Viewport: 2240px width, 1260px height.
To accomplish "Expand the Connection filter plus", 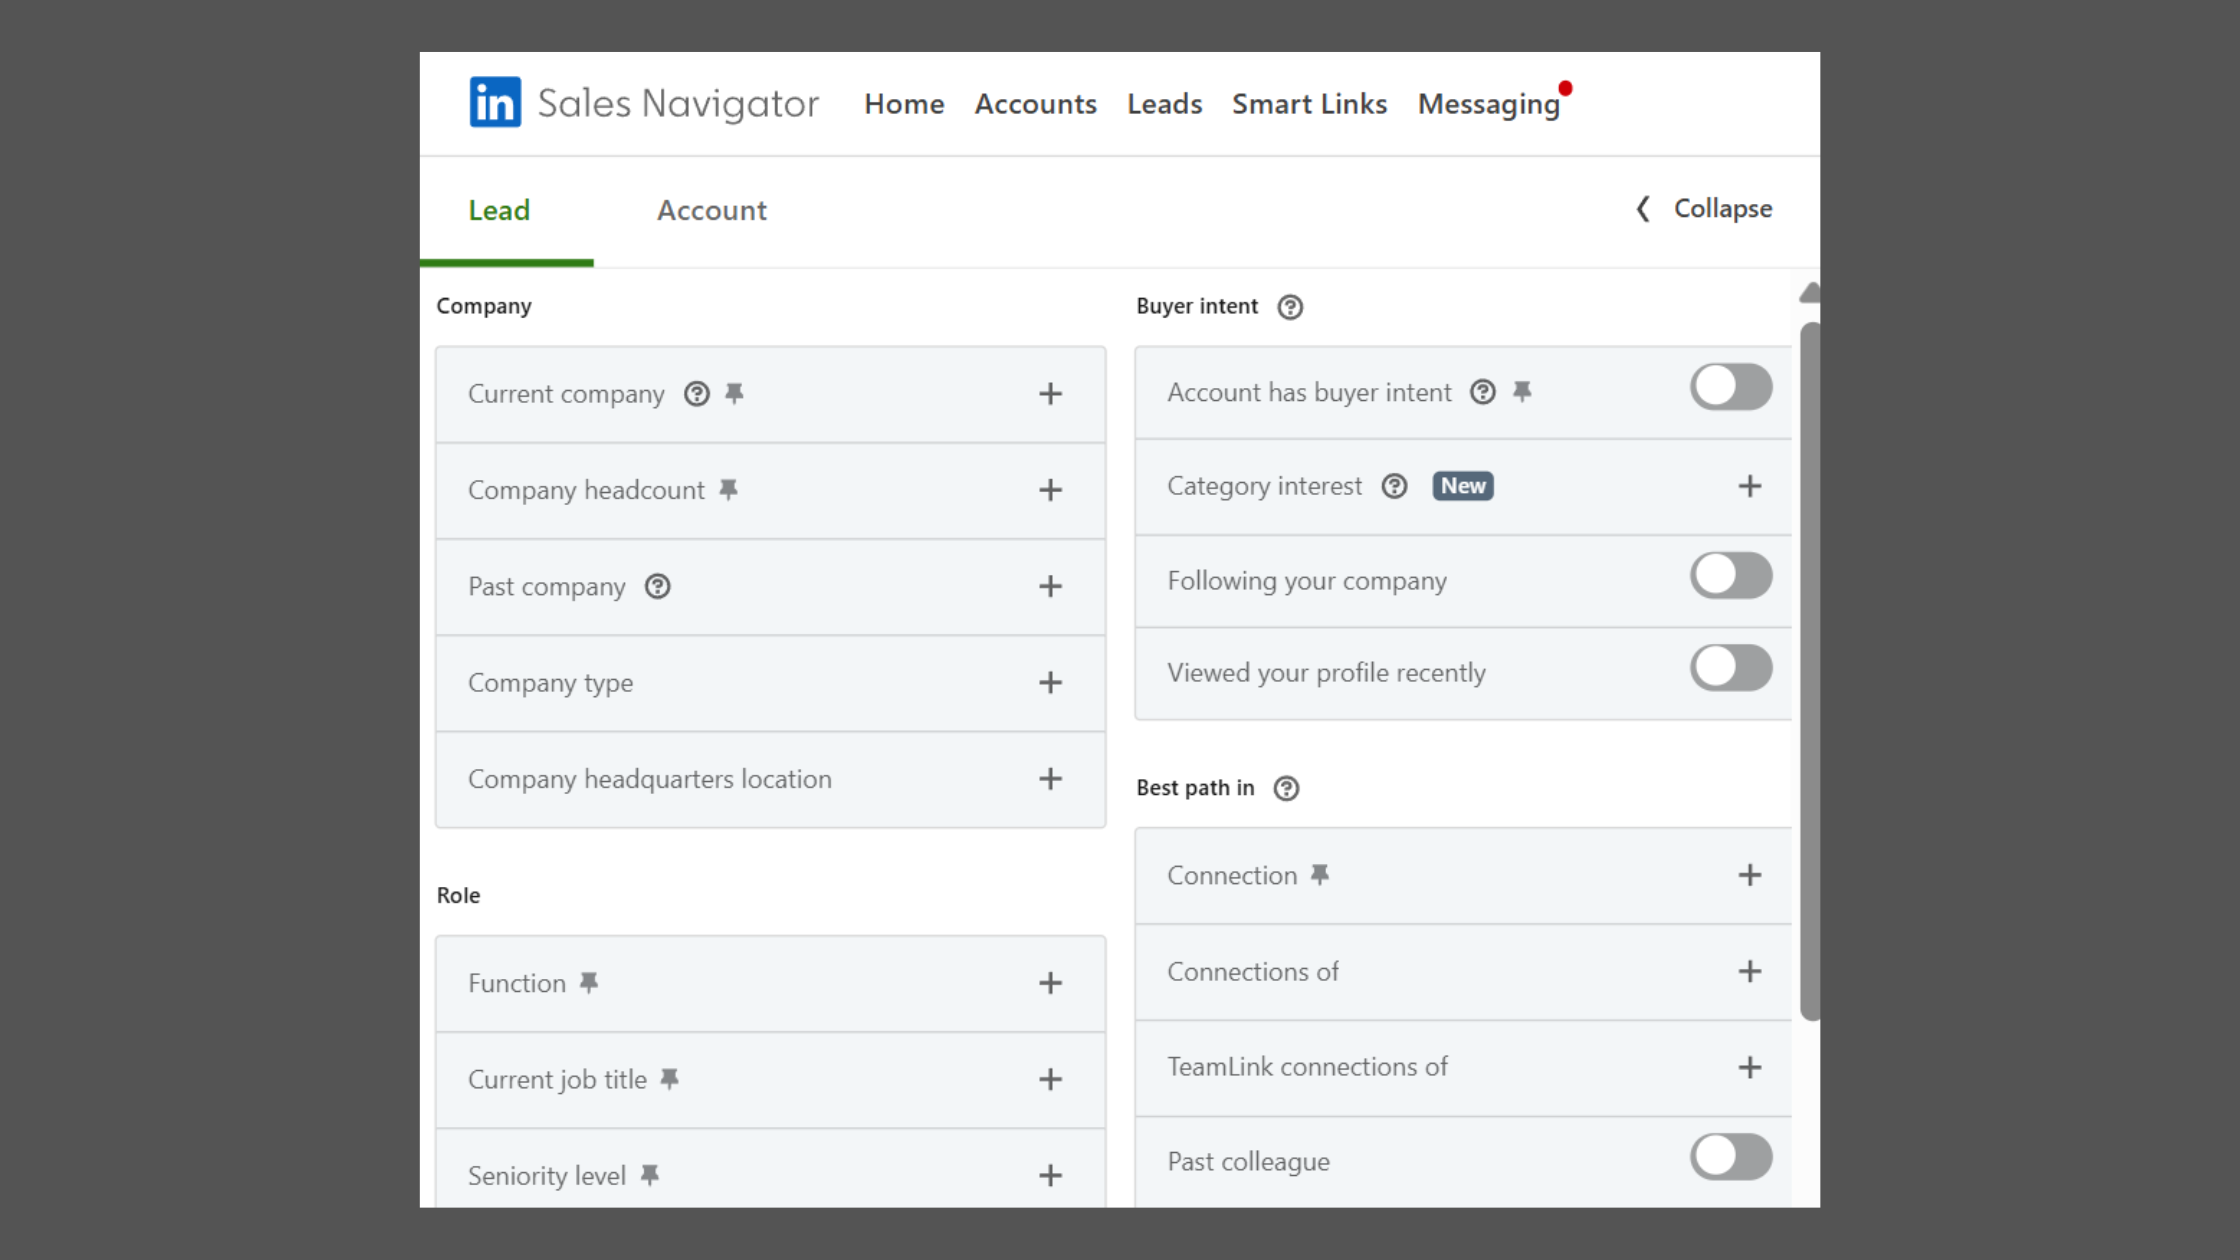I will 1750,875.
